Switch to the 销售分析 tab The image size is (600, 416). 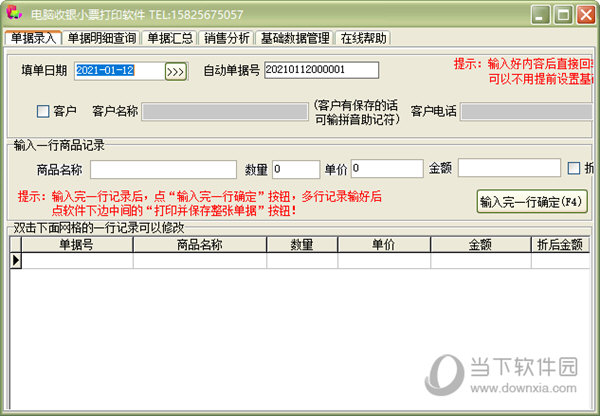click(x=226, y=38)
